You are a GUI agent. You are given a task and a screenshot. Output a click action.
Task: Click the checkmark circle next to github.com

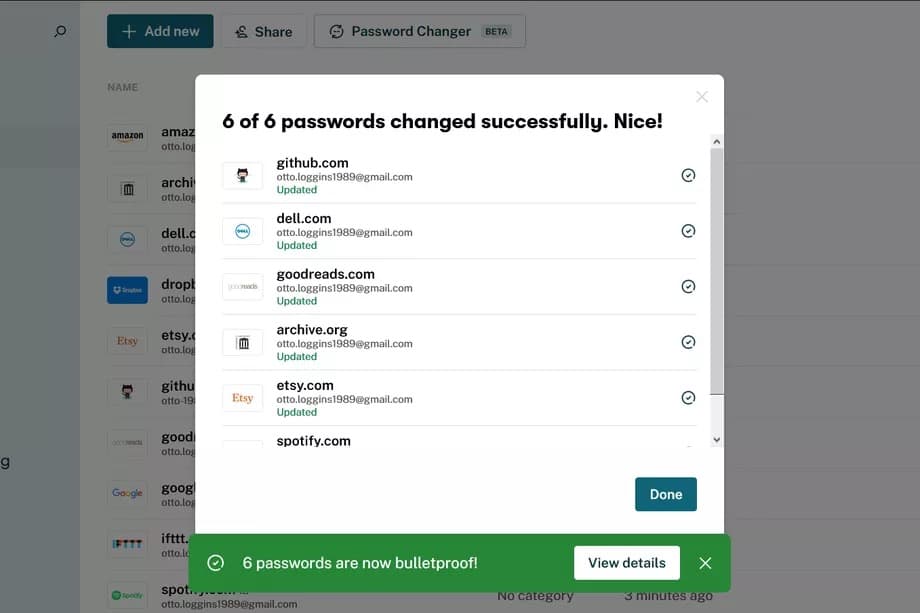[x=688, y=174]
